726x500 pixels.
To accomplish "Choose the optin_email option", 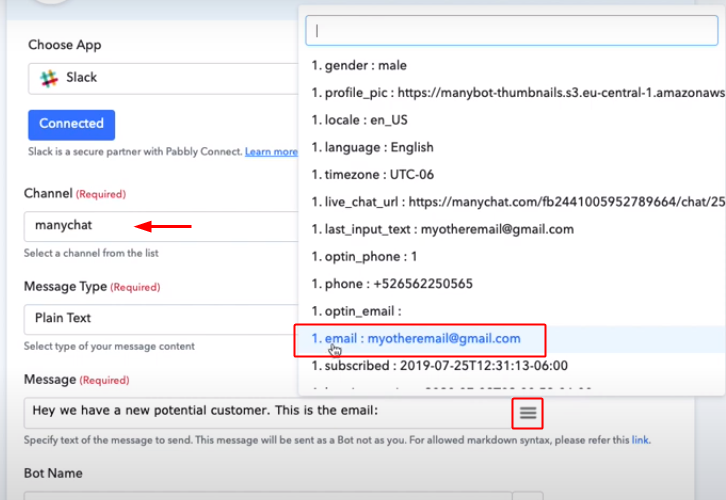I will point(512,312).
